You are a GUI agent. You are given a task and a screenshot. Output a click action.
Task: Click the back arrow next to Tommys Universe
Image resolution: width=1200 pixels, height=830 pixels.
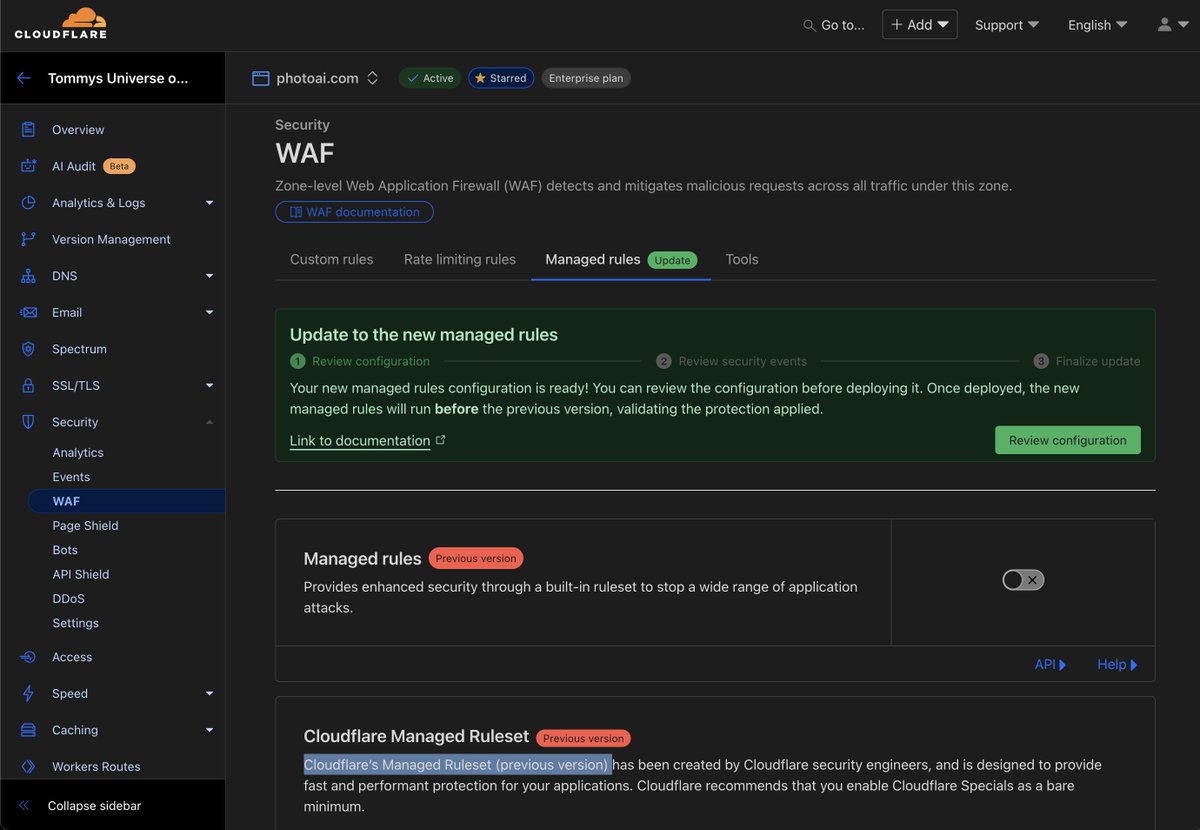[x=24, y=78]
